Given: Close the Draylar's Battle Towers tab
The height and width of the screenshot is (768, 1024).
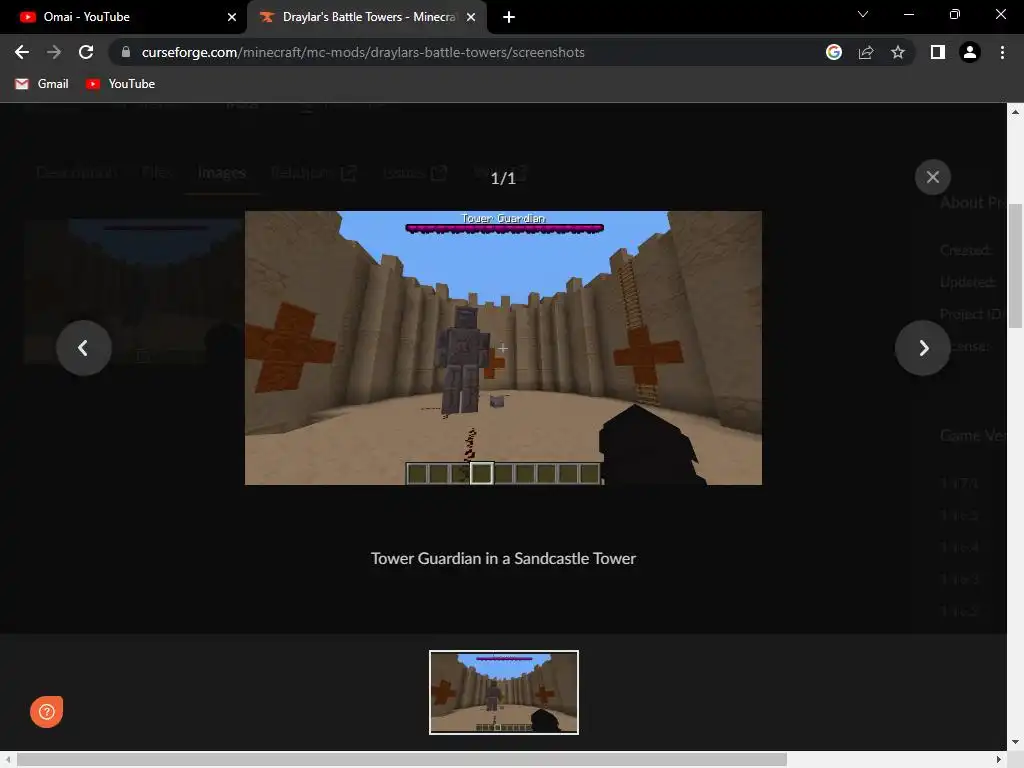Looking at the screenshot, I should point(471,17).
